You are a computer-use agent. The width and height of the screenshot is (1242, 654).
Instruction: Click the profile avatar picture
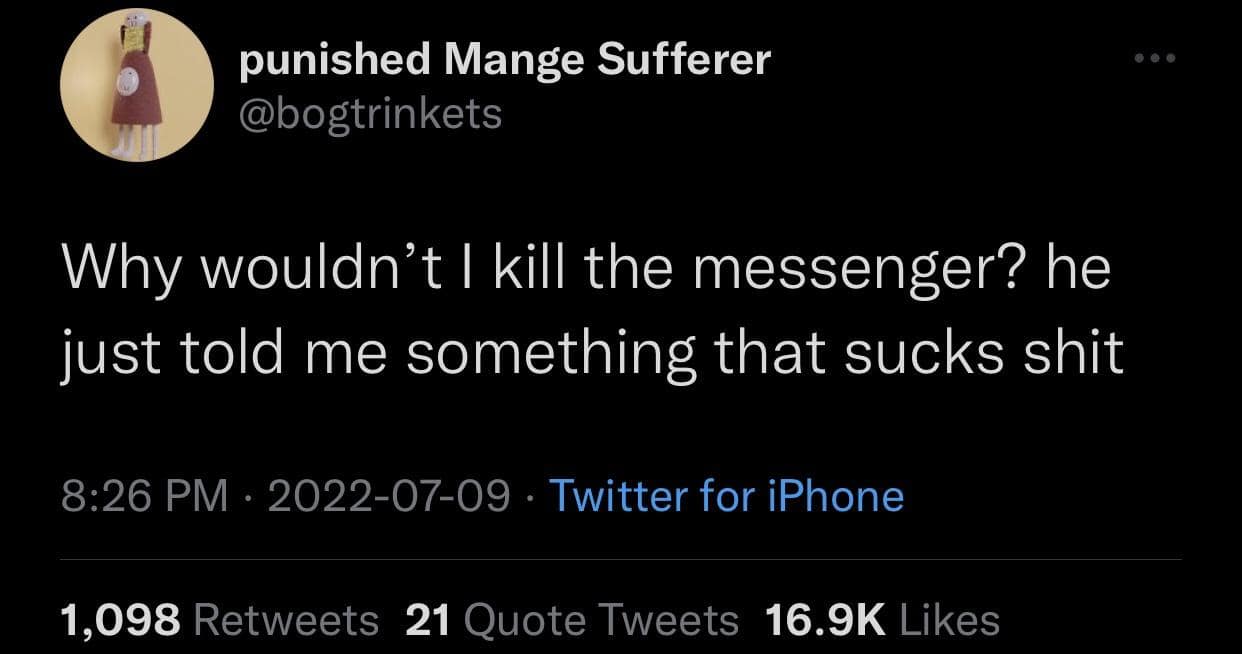click(136, 85)
